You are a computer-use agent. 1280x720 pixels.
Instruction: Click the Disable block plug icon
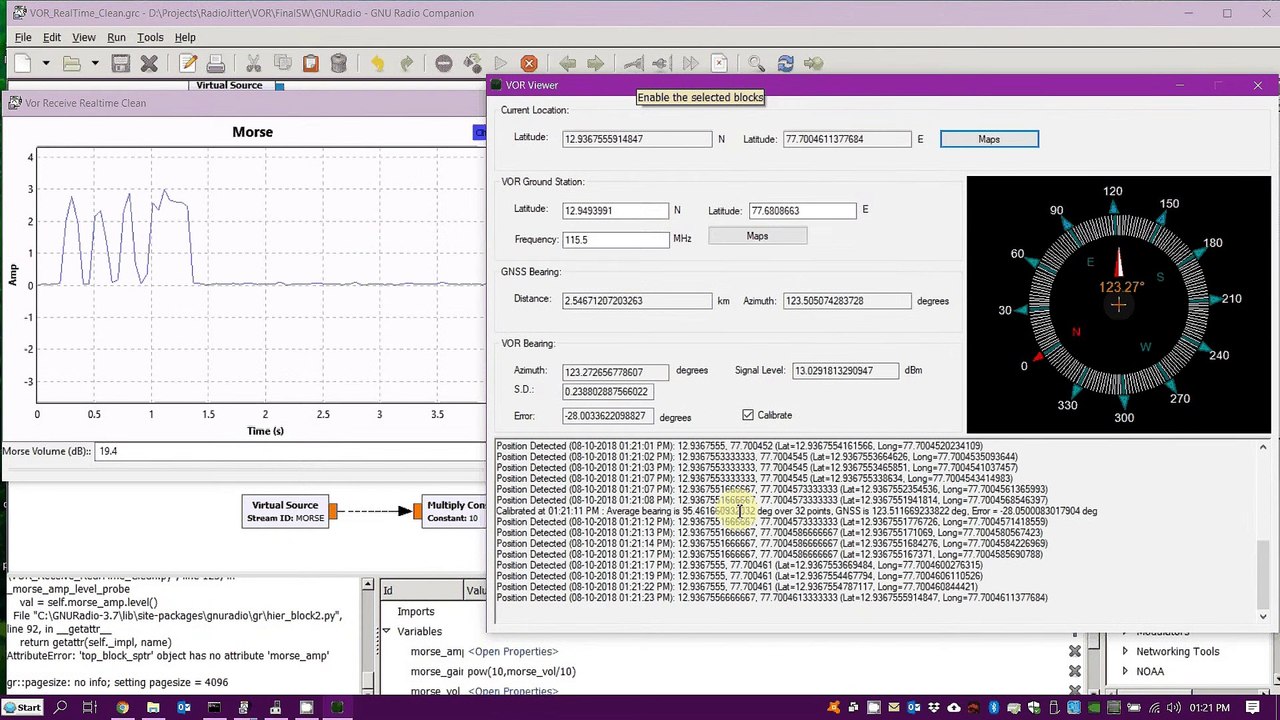[661, 63]
